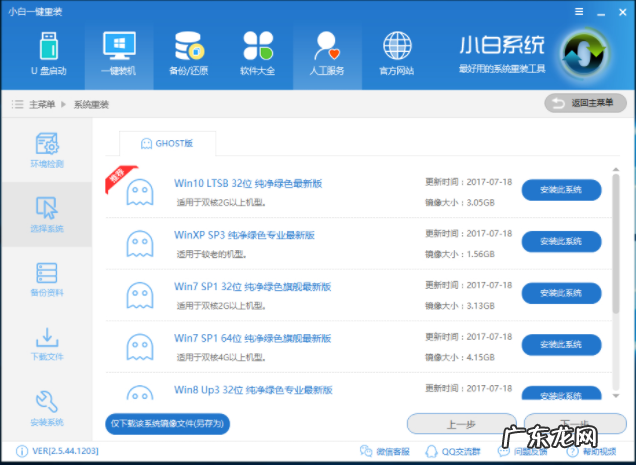Screen dimensions: 636x466
Task: Go to 选择系统 step icon
Action: pyautogui.click(x=47, y=208)
